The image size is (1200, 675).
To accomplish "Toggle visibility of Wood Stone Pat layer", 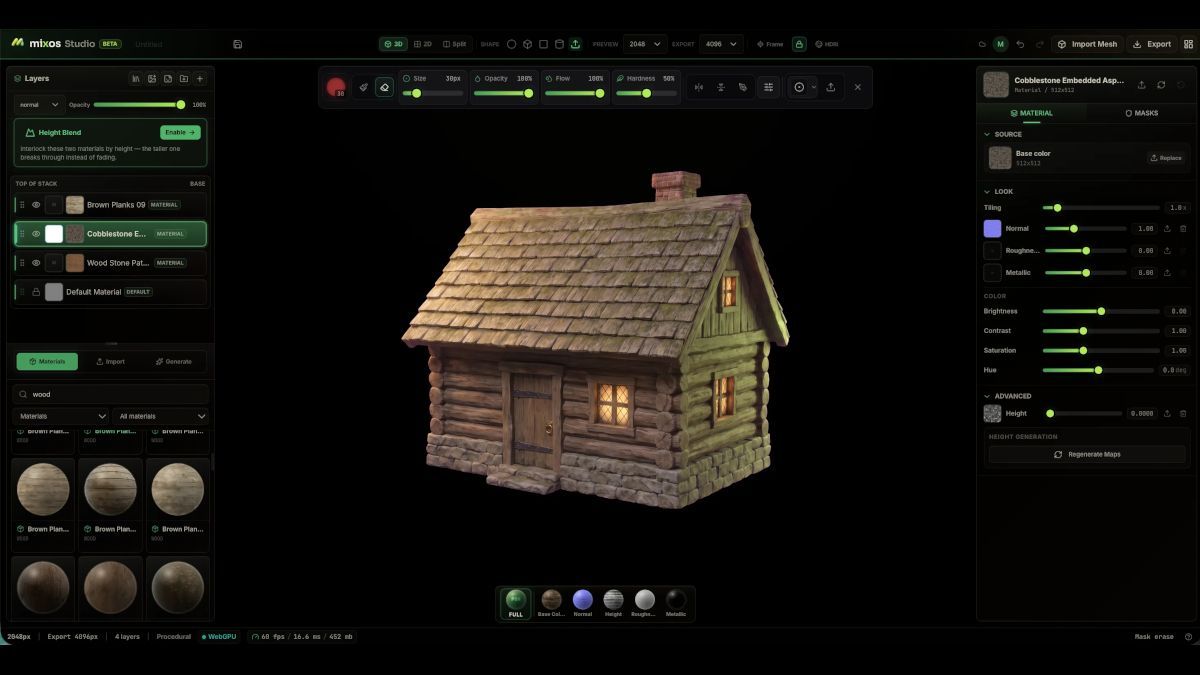I will (x=36, y=263).
